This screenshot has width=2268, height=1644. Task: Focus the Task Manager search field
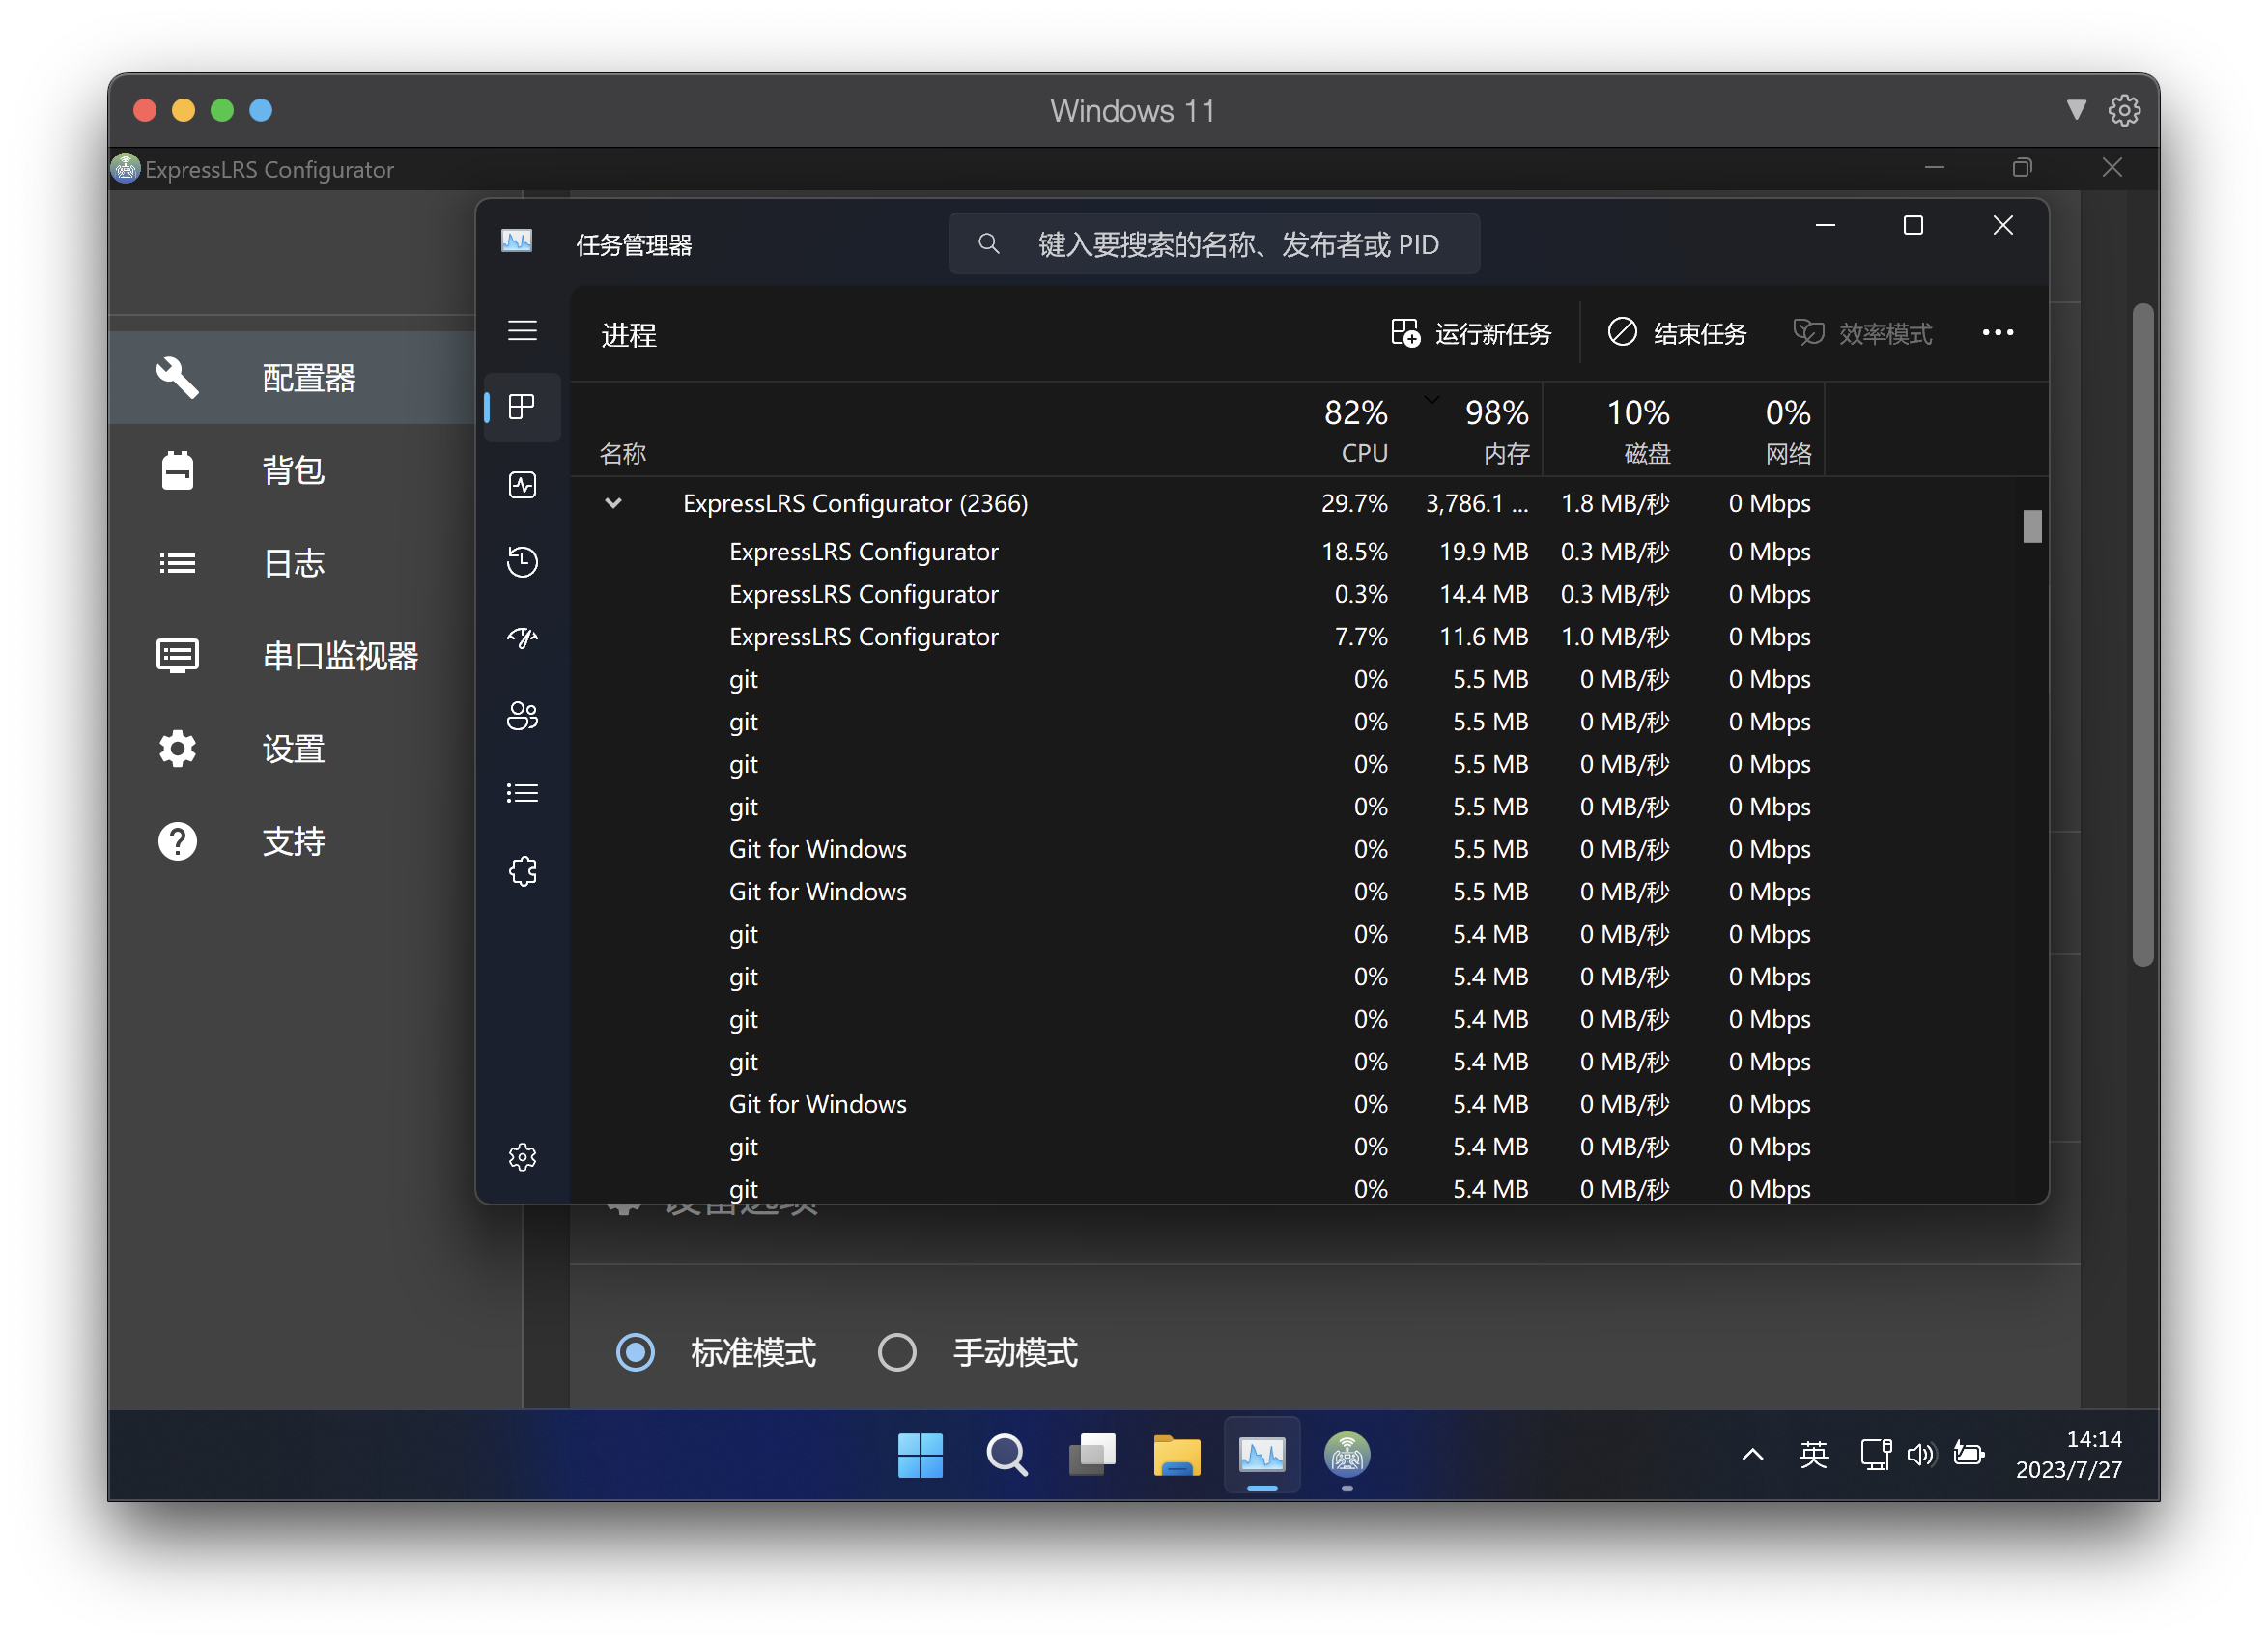click(x=1213, y=244)
